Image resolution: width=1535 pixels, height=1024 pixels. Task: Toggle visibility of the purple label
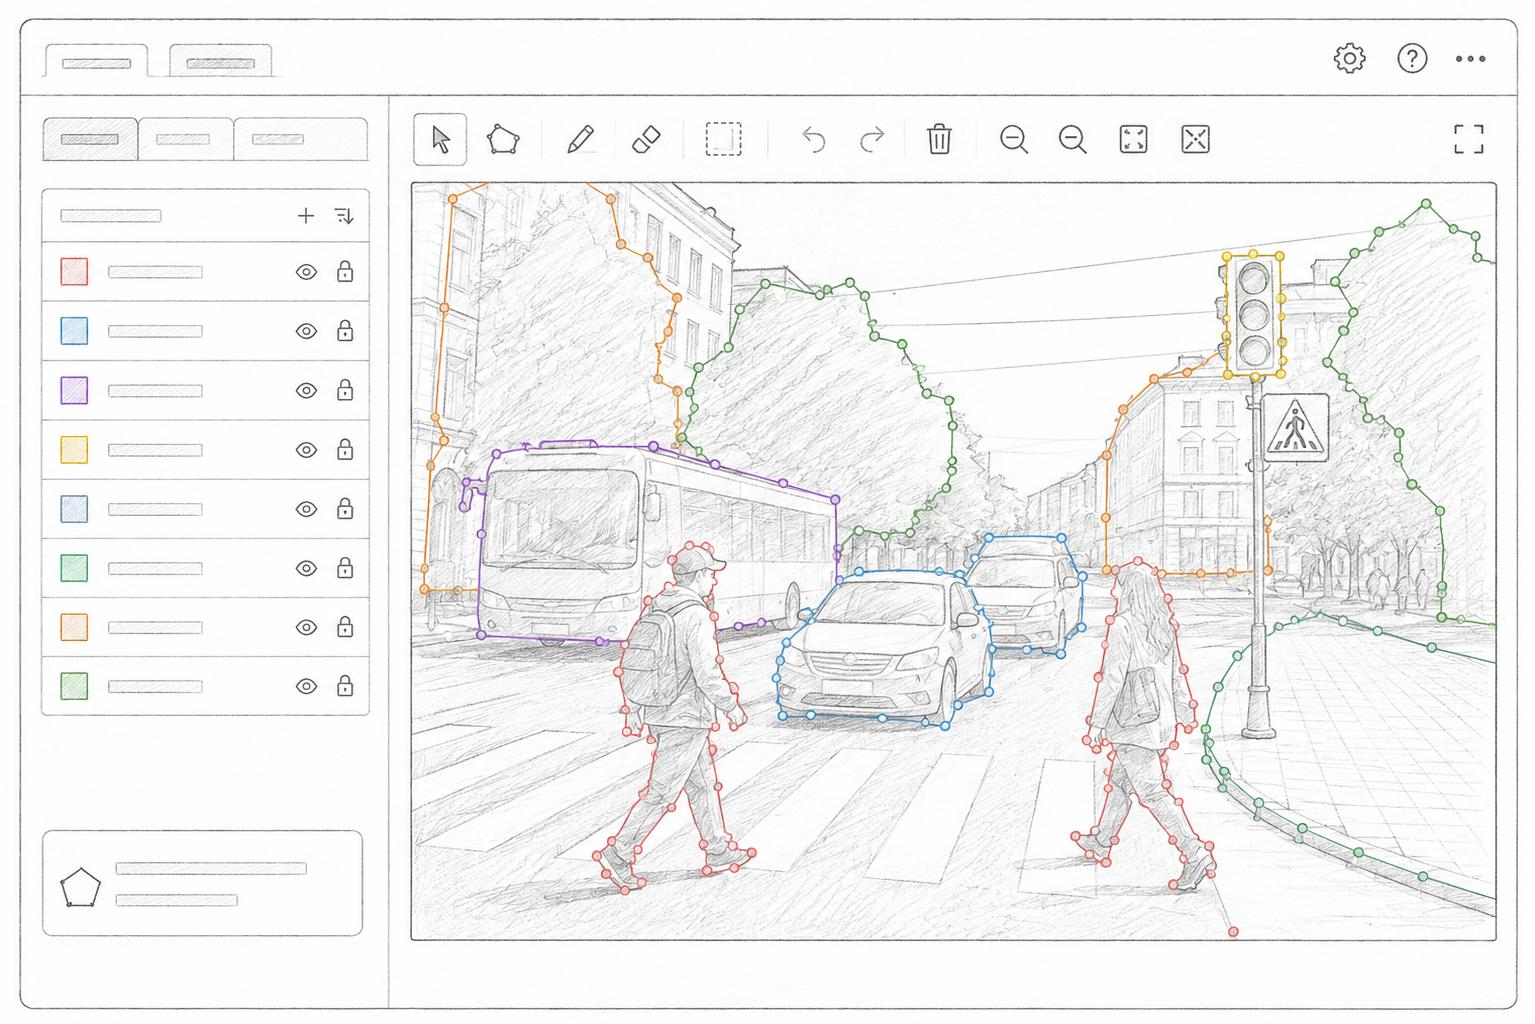(306, 390)
